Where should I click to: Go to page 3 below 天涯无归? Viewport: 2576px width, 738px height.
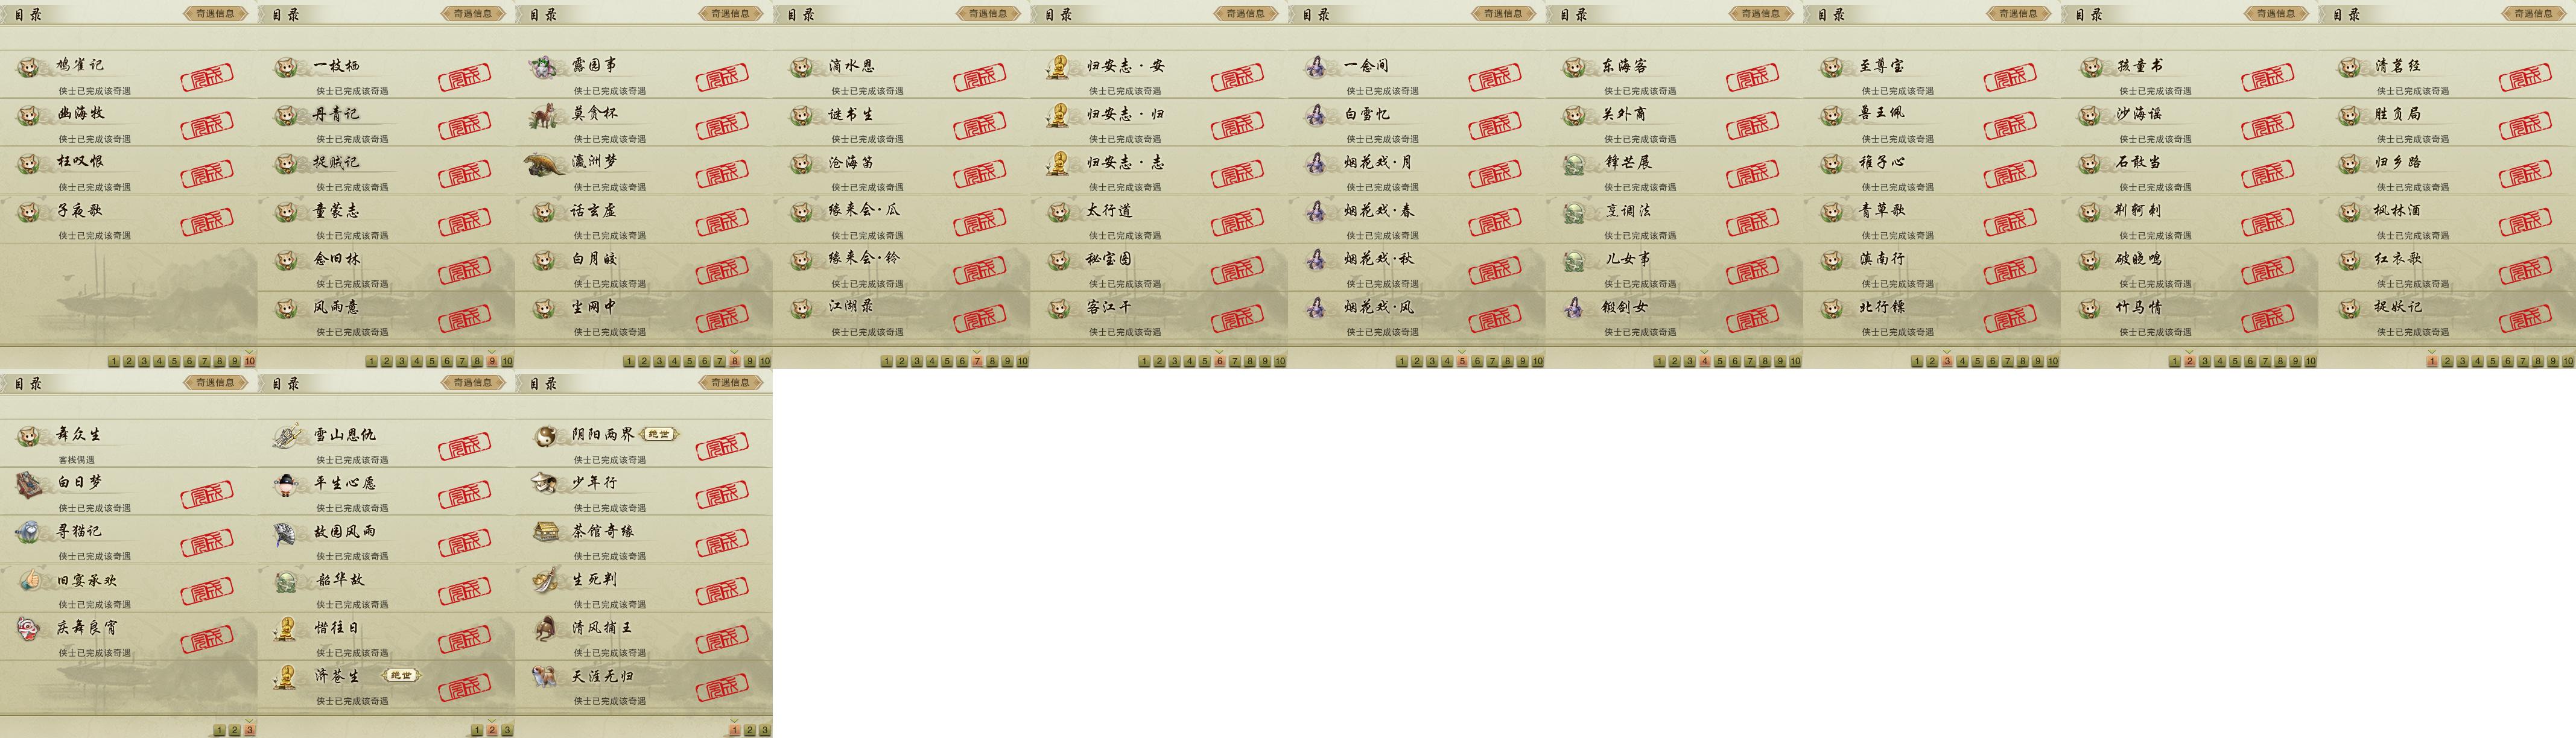tap(765, 731)
